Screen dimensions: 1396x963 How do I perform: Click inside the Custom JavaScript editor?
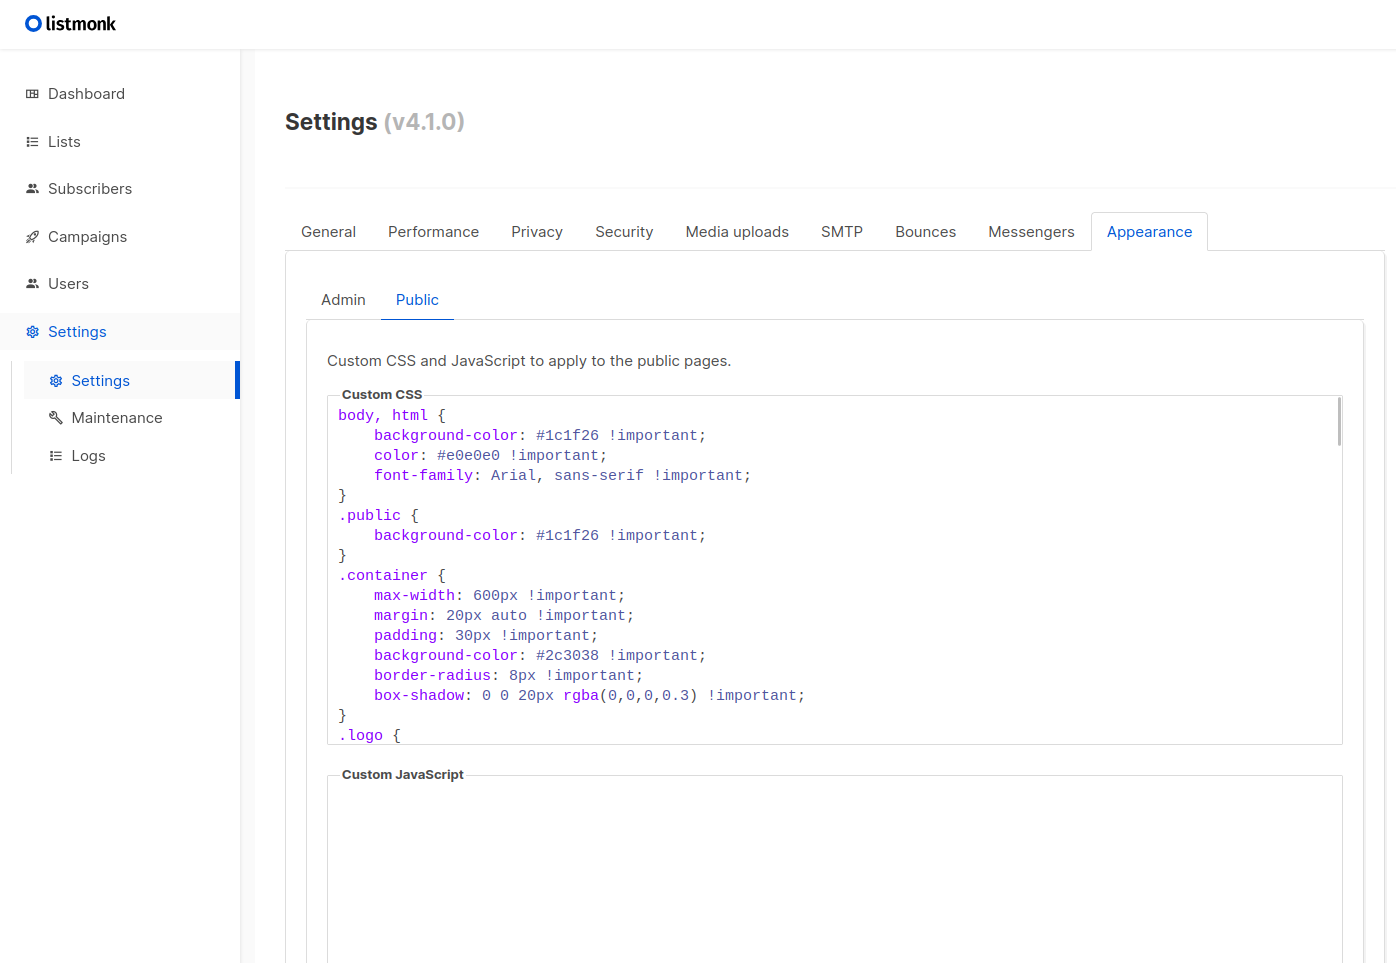pos(834,870)
